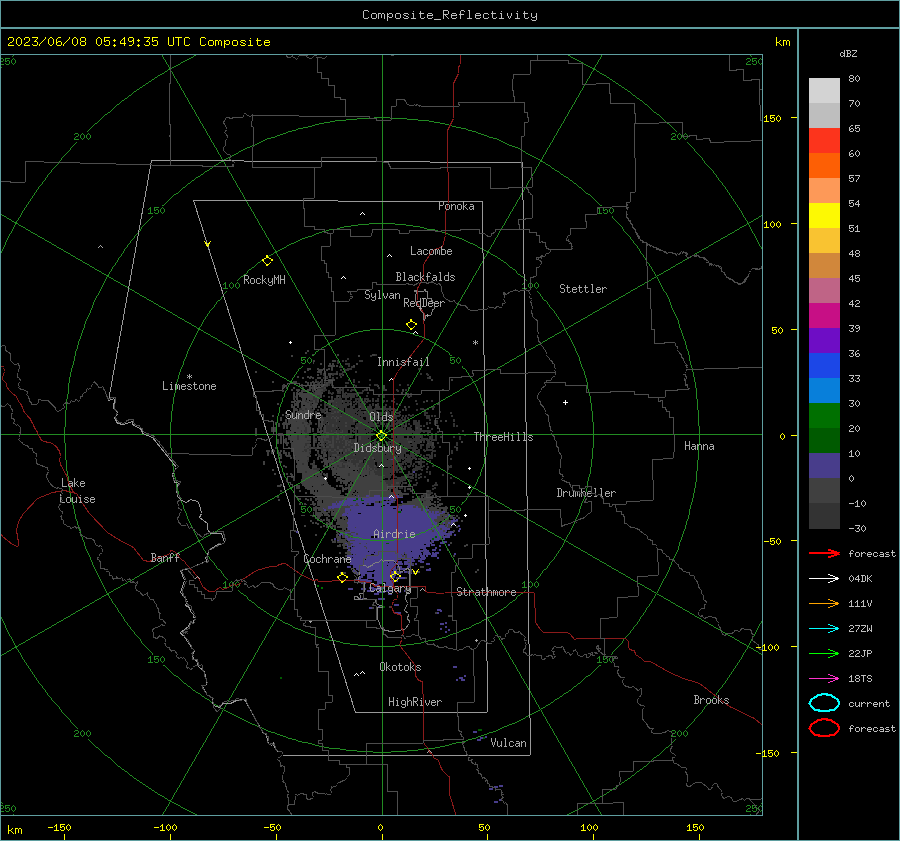Image resolution: width=900 pixels, height=841 pixels.
Task: Click the red forecast arrow in legend
Action: 824,553
